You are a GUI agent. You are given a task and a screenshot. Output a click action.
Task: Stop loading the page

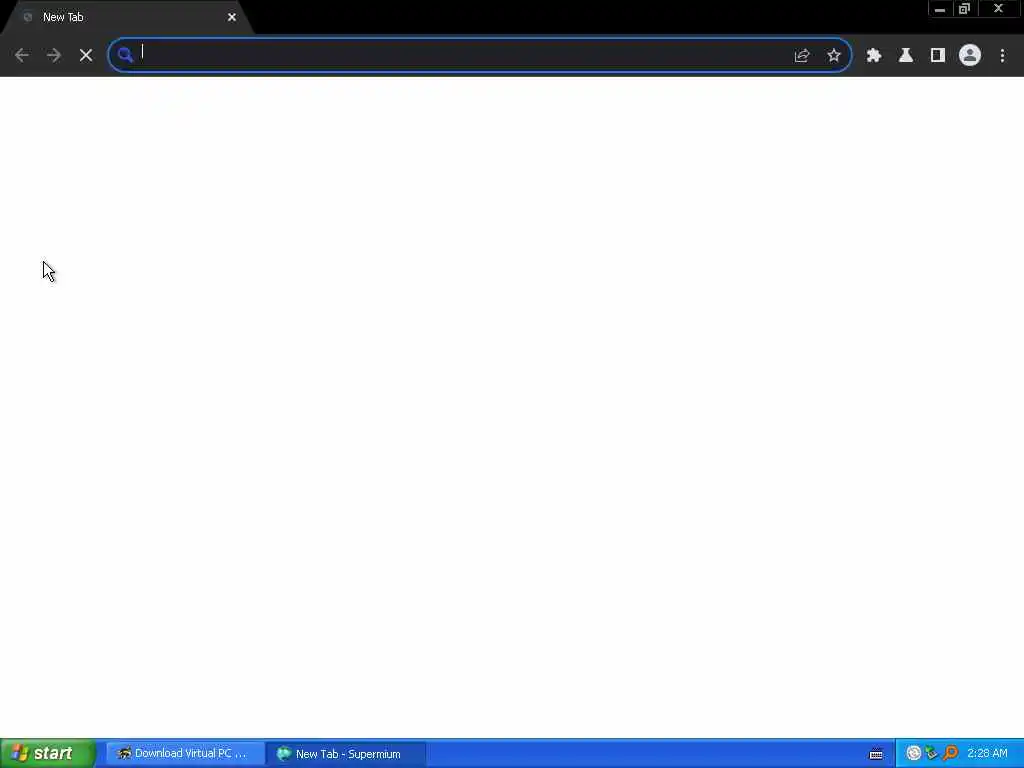[x=86, y=56]
